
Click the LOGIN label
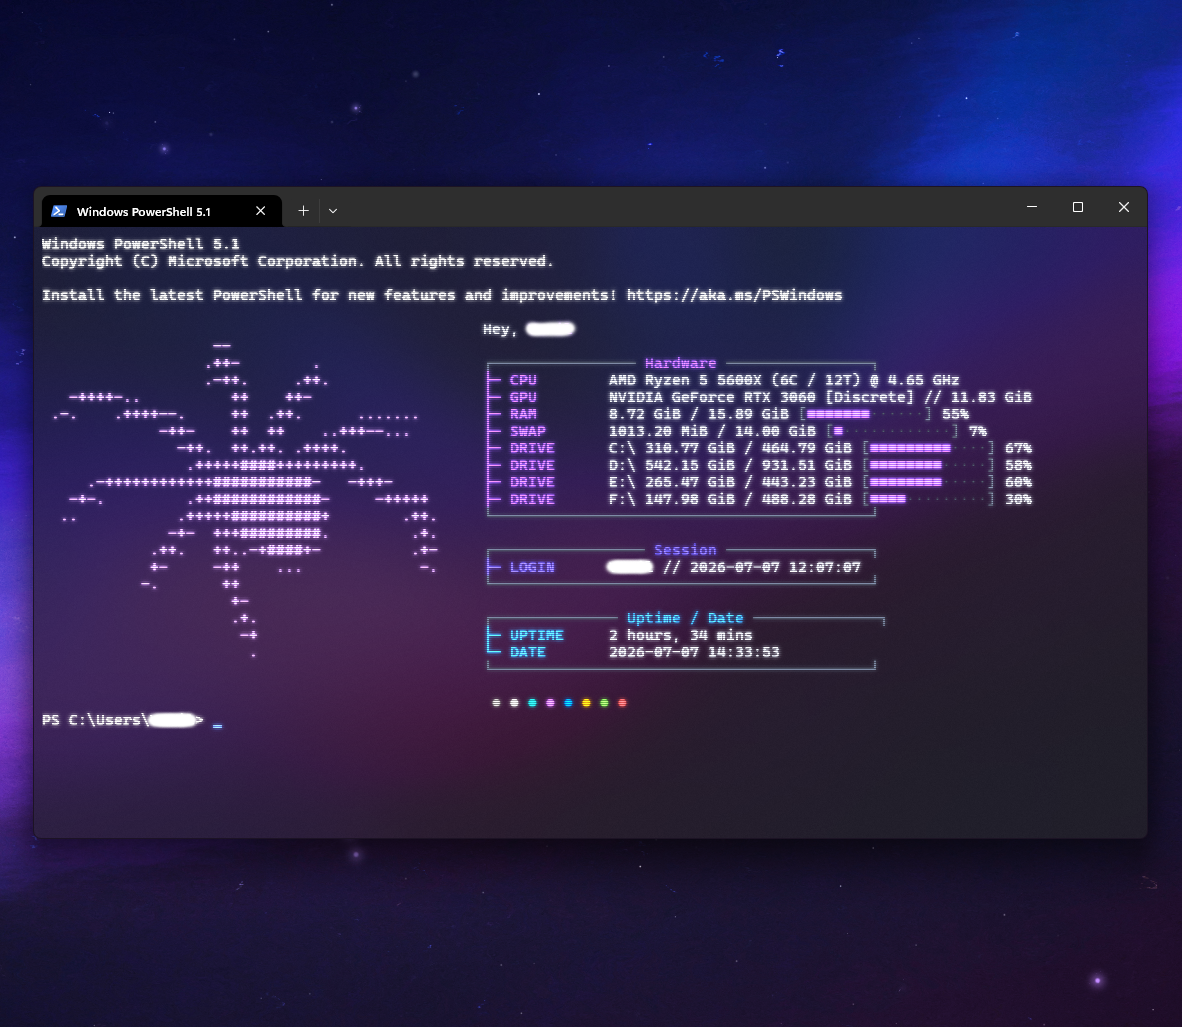click(532, 567)
